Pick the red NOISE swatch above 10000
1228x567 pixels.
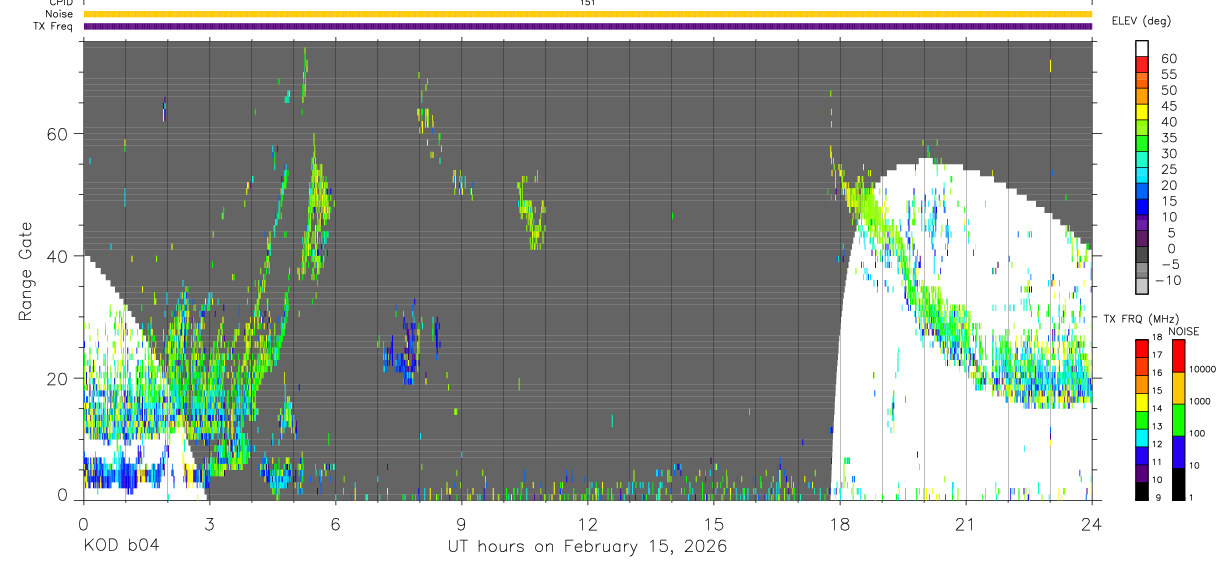tap(1178, 355)
